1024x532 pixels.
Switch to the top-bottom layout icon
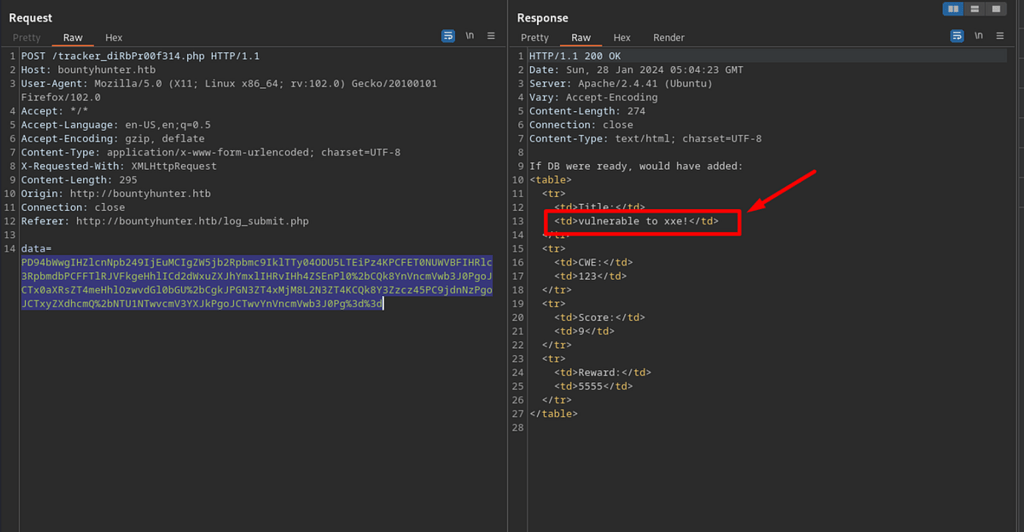pyautogui.click(x=975, y=9)
